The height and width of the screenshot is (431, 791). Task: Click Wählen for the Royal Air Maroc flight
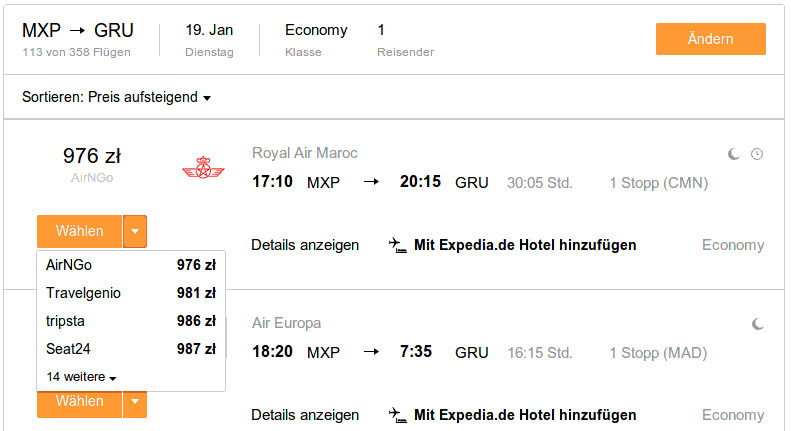click(x=80, y=231)
